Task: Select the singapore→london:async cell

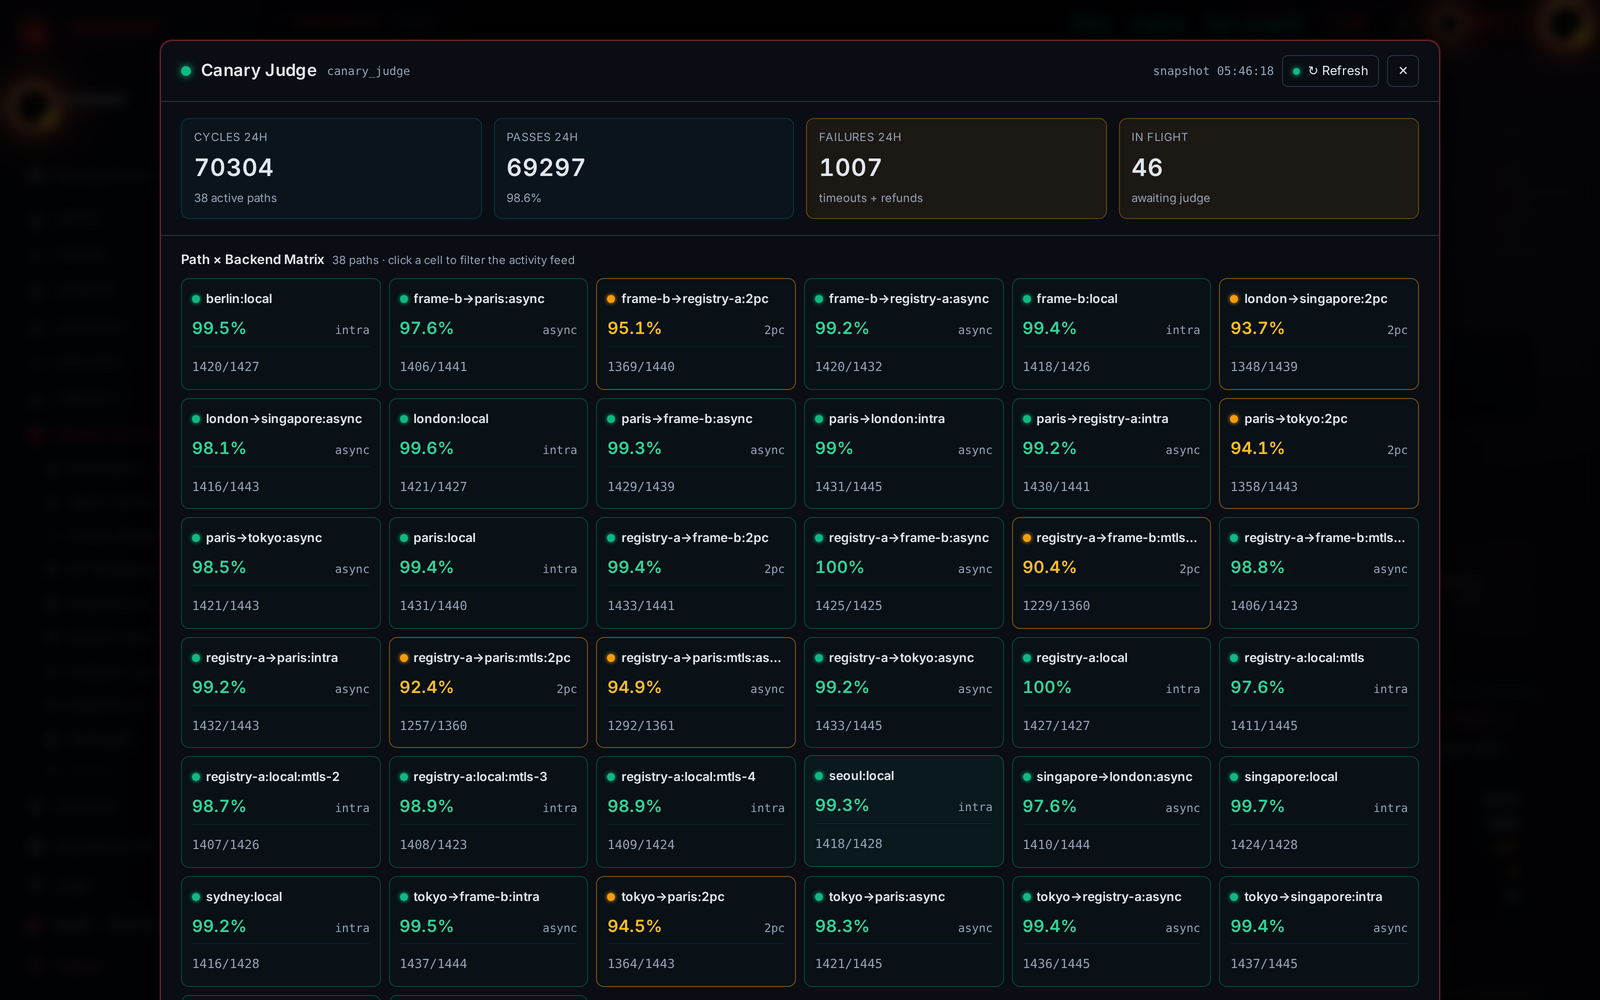Action: coord(1111,812)
